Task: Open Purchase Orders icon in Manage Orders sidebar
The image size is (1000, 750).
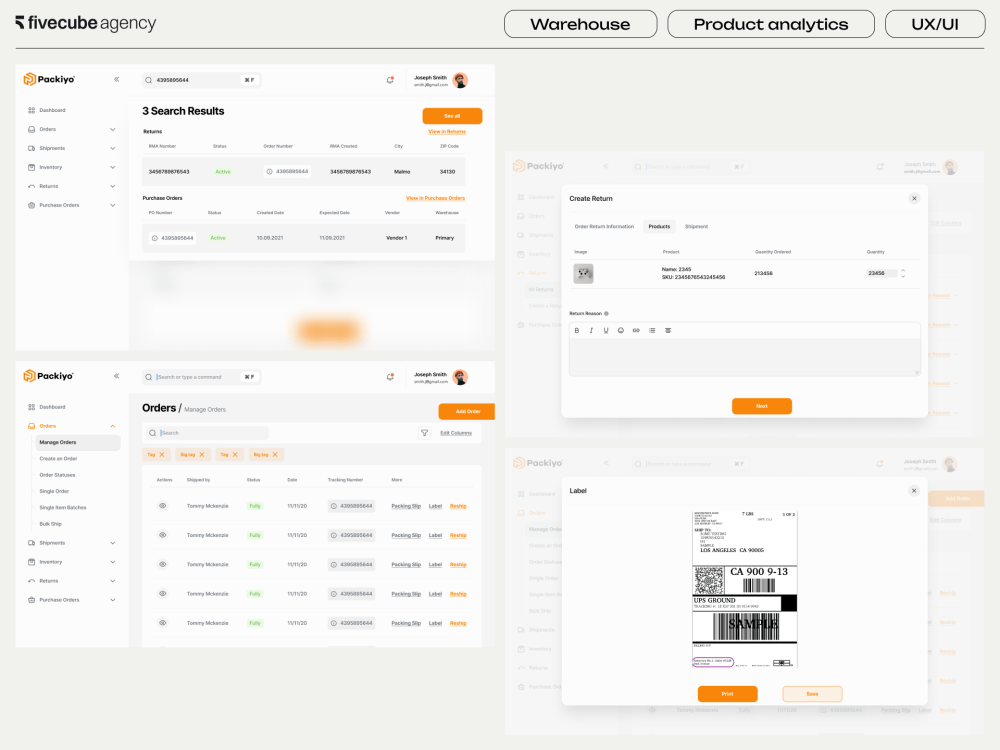Action: [31, 600]
